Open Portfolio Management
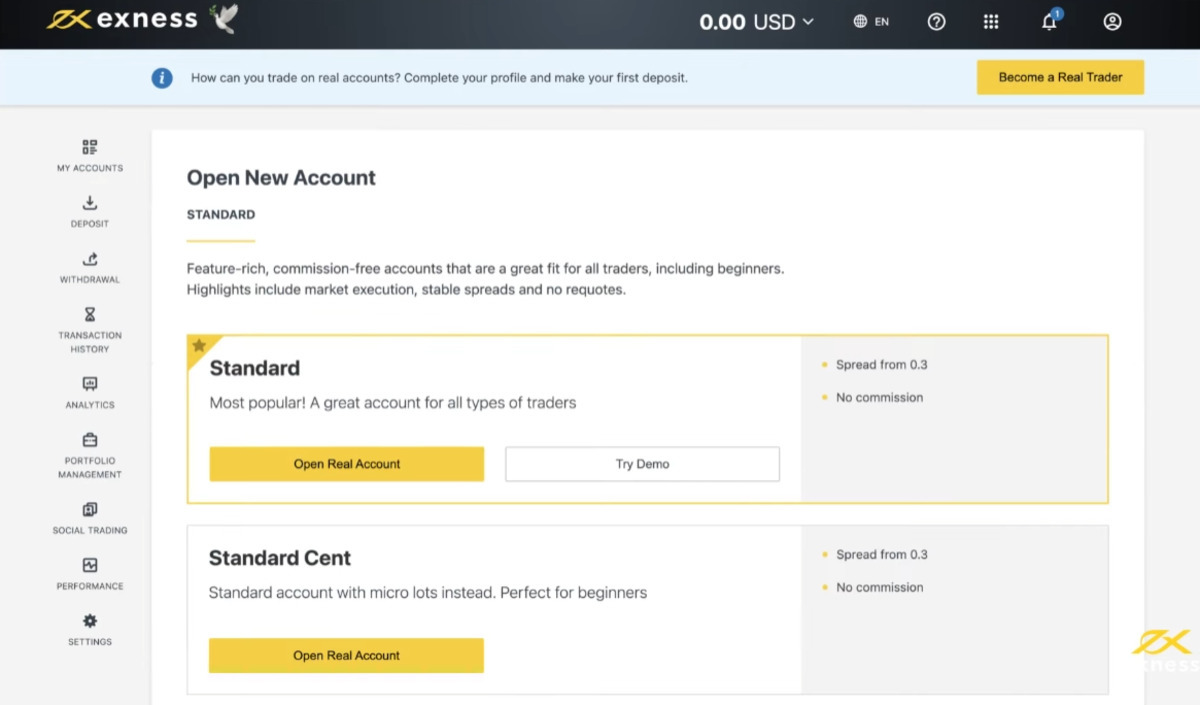The width and height of the screenshot is (1200, 705). 90,455
